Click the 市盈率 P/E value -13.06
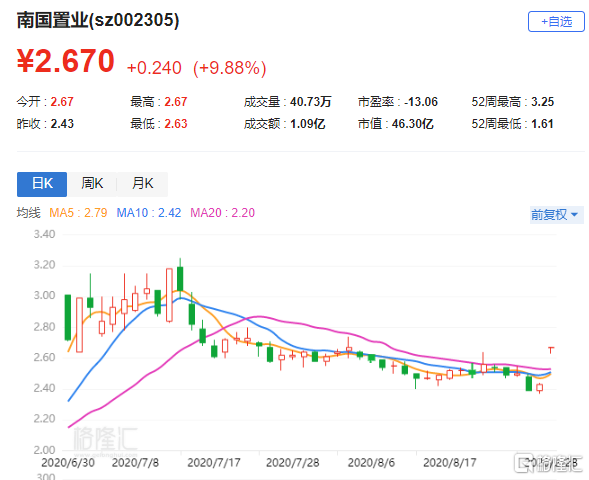 (421, 102)
